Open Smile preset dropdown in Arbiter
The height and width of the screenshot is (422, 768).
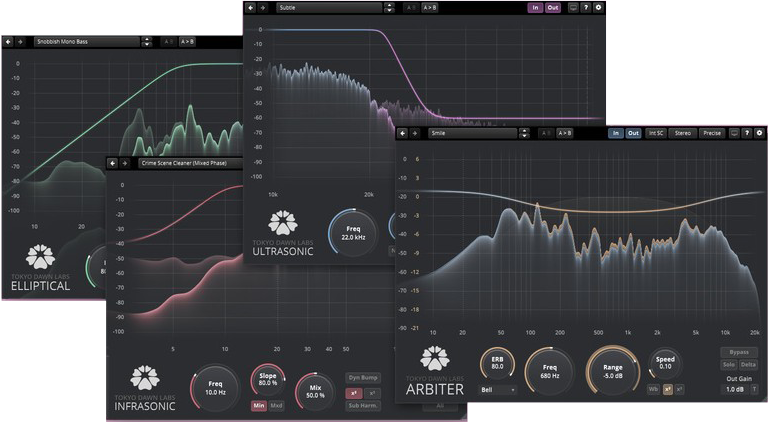click(473, 133)
